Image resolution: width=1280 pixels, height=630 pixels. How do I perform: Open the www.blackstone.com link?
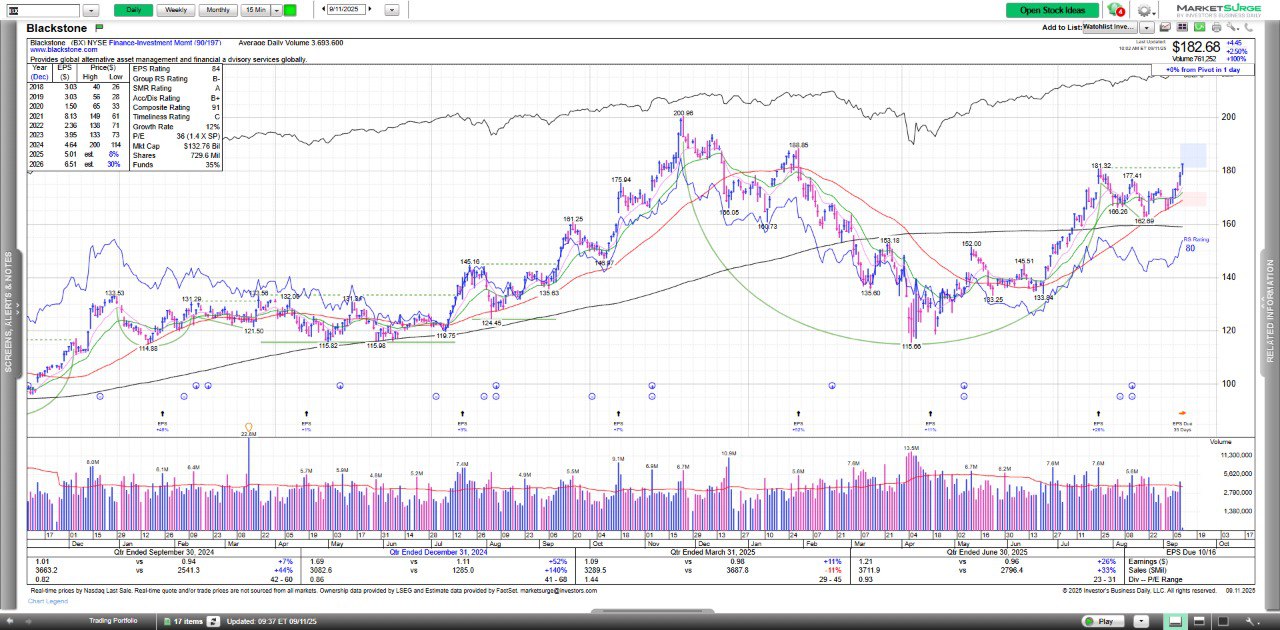click(63, 50)
